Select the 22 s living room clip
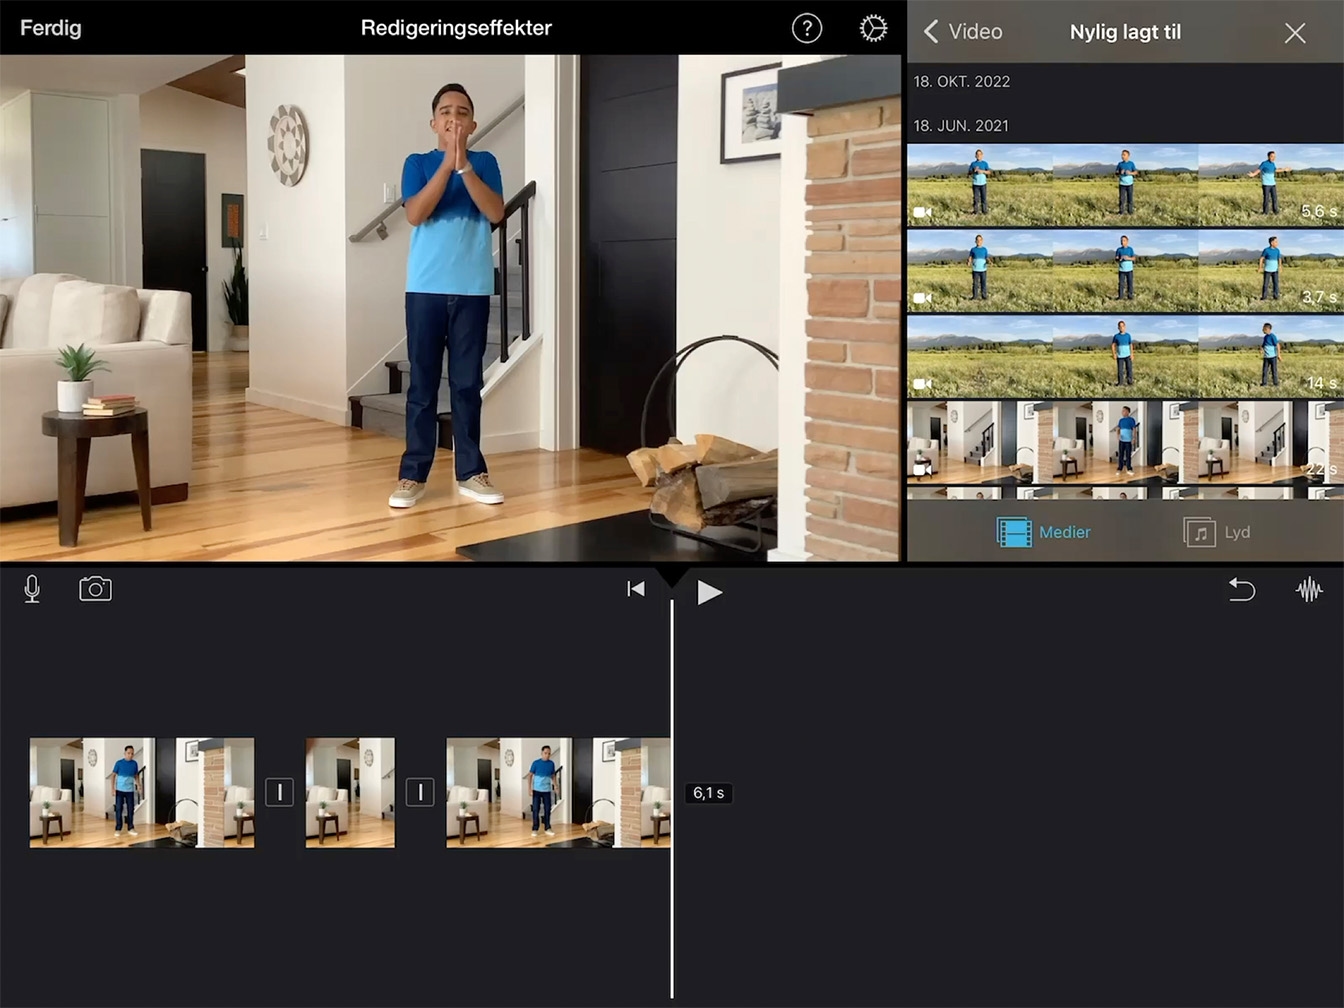 point(1125,442)
